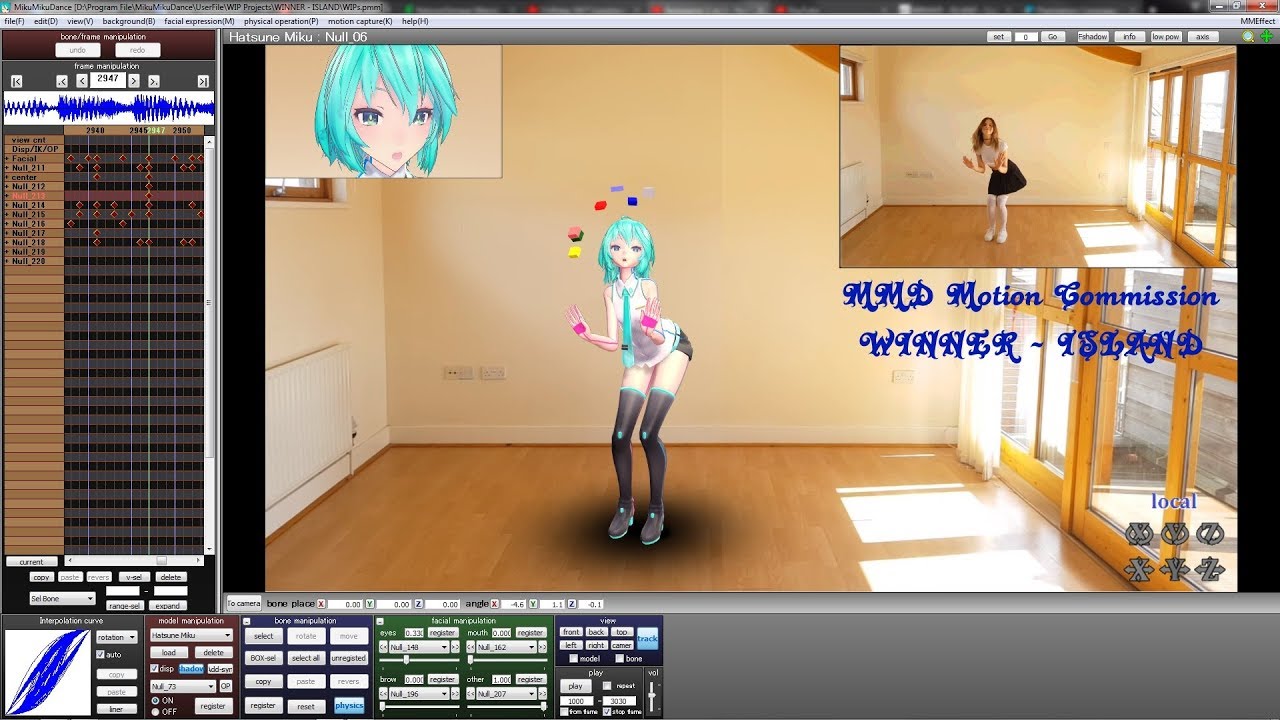Open the motion capture(K) menu

tap(360, 20)
